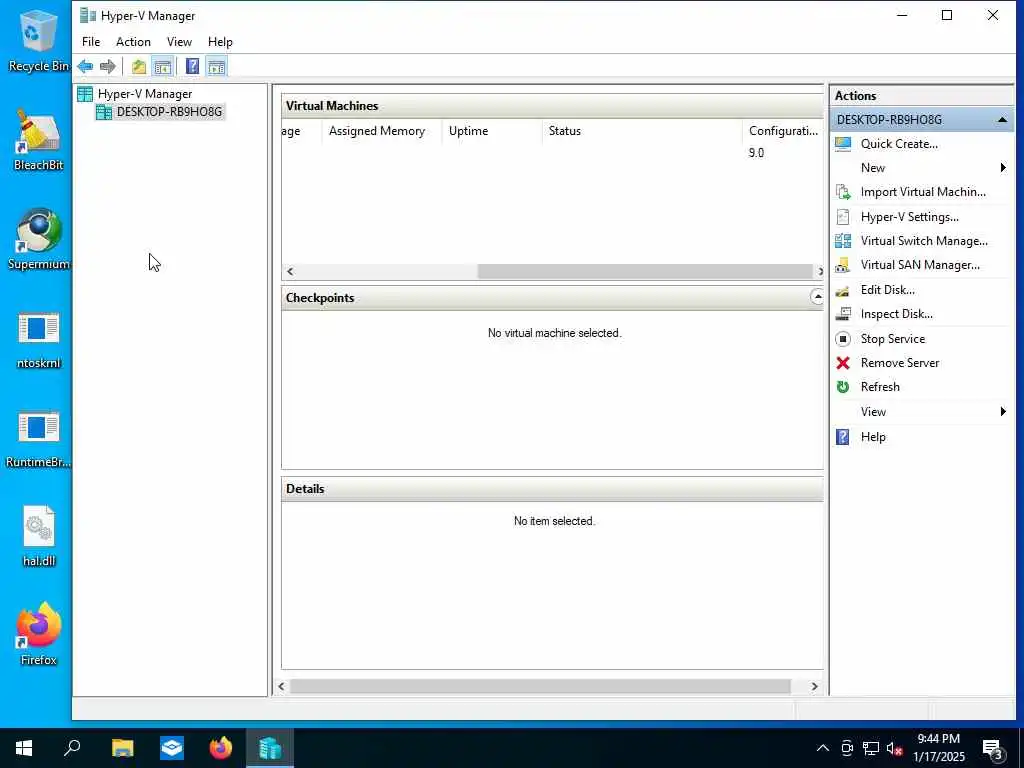Viewport: 1024px width, 768px height.
Task: Open Virtual Switch Manager... action
Action: point(923,241)
